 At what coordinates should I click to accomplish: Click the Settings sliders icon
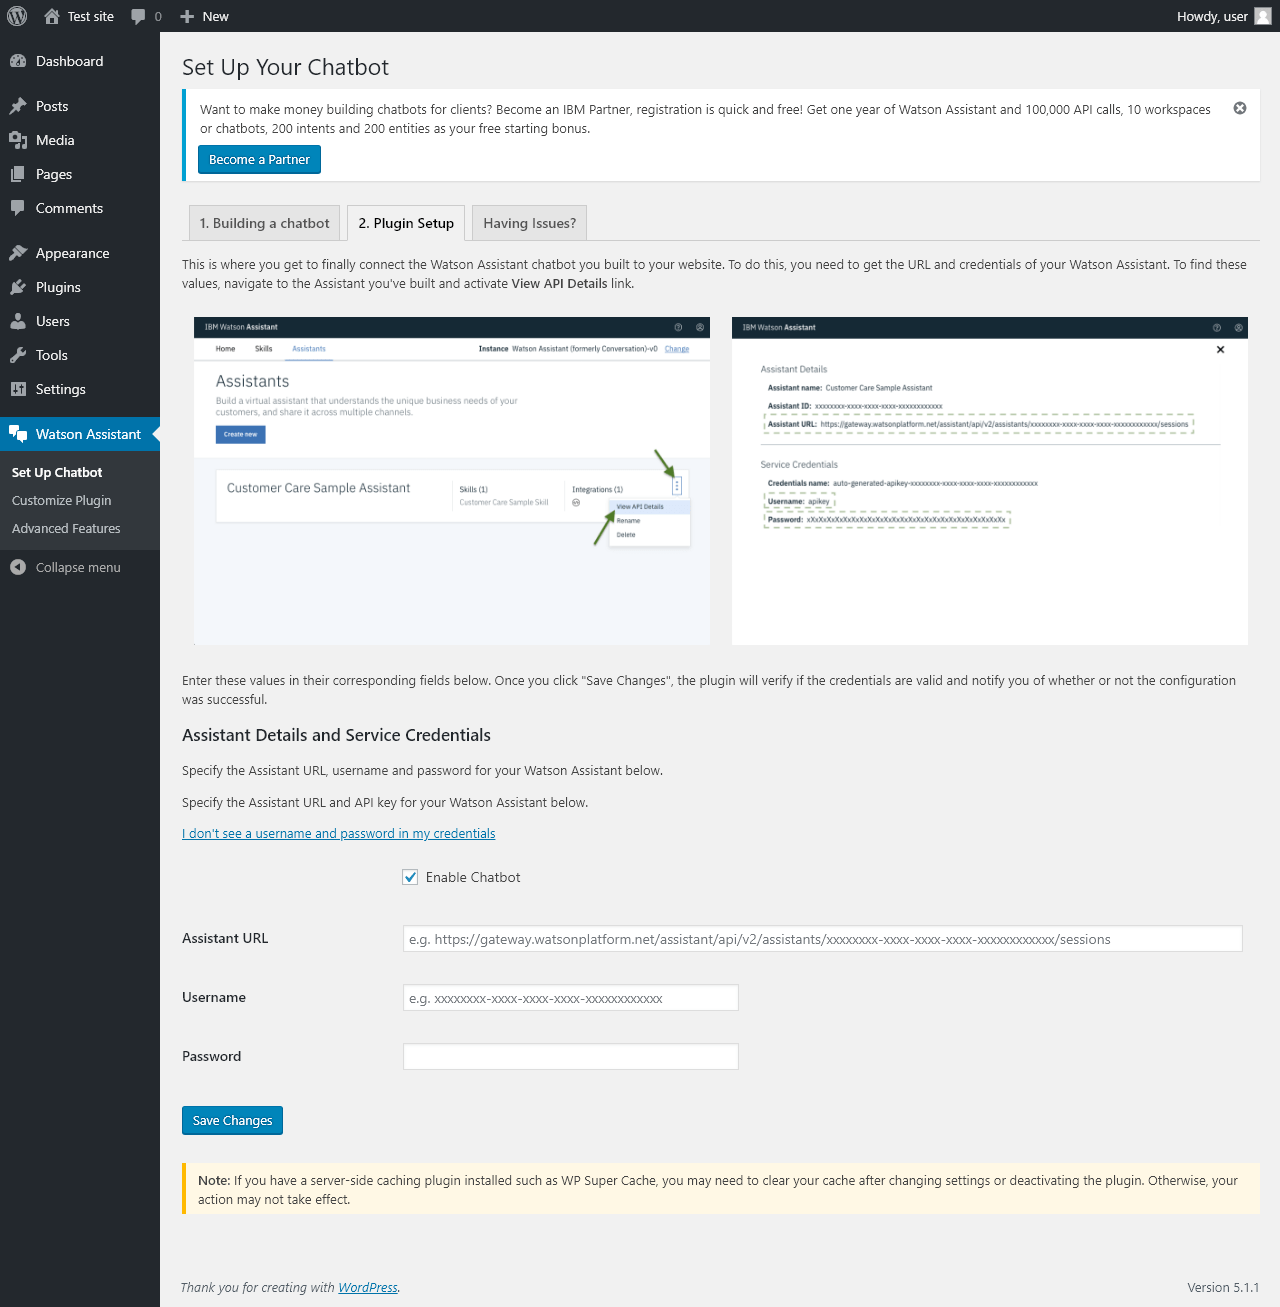point(18,389)
